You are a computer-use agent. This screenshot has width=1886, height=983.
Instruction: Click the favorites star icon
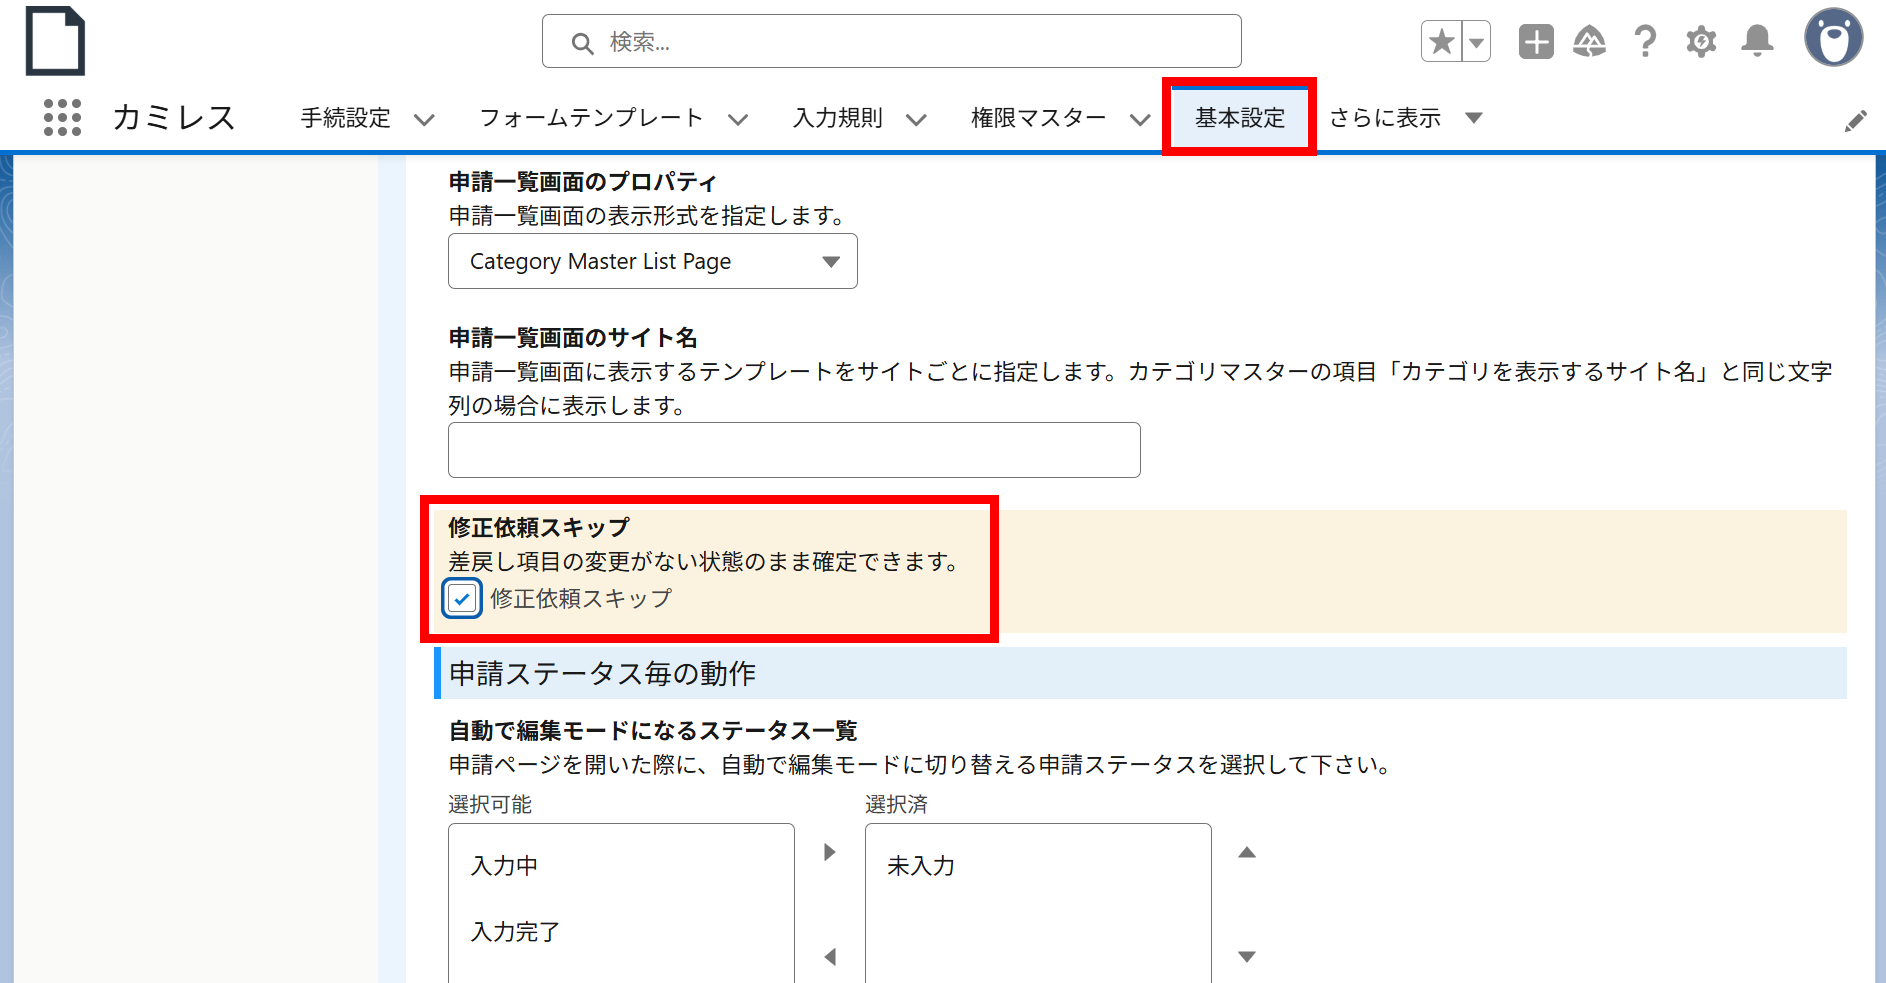click(x=1441, y=42)
